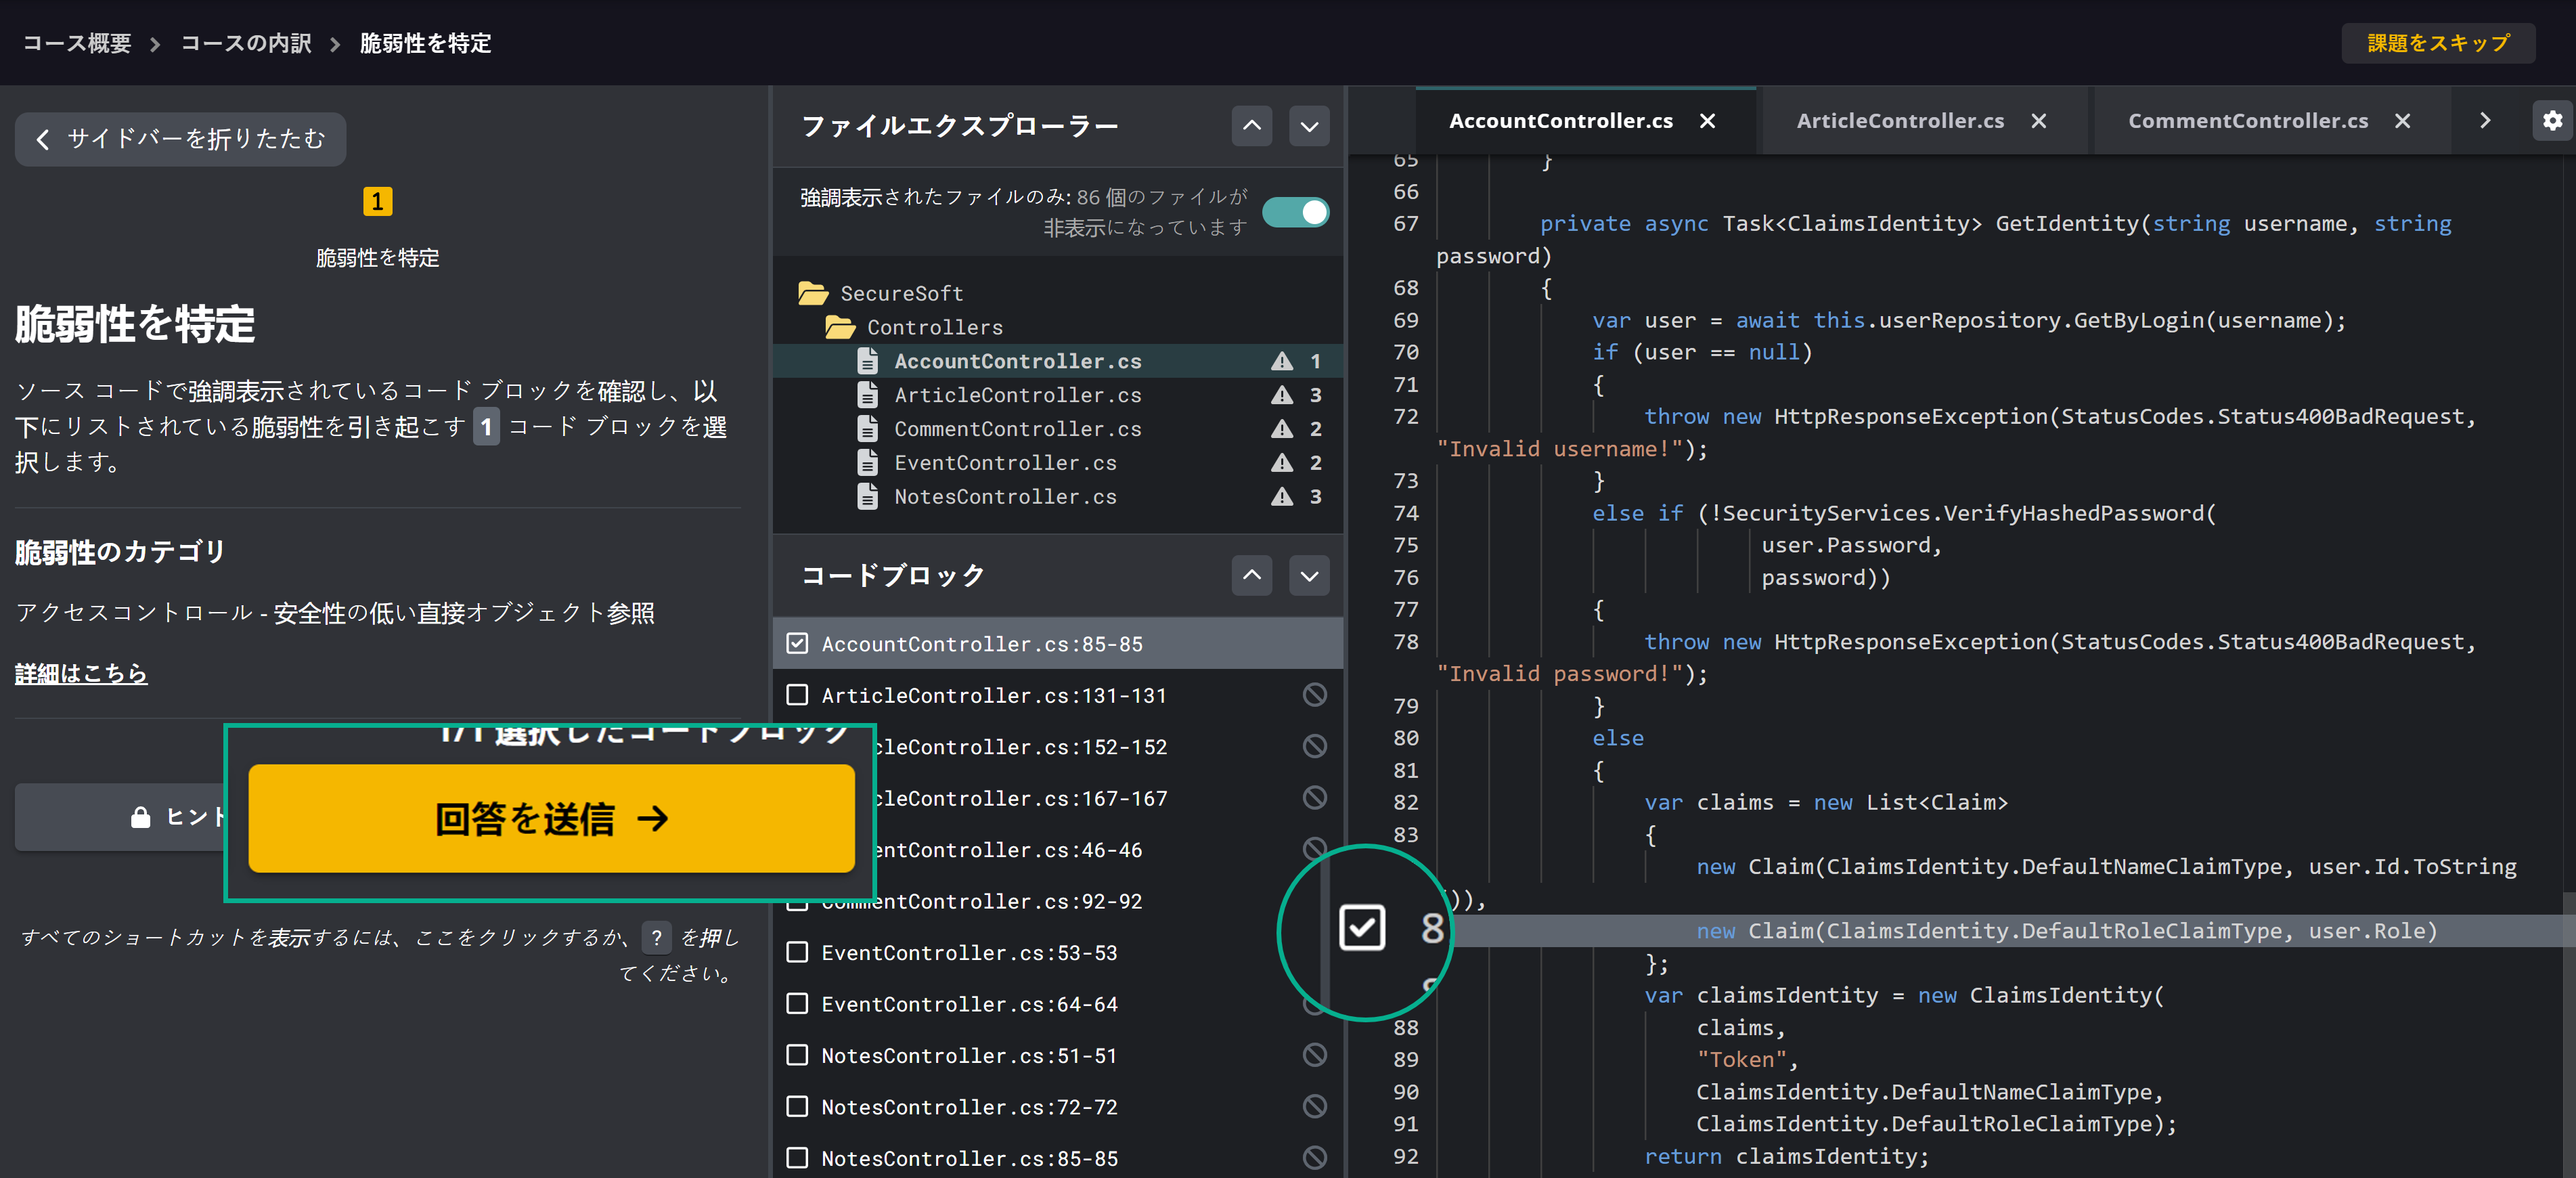
Task: Collapse the Controllers folder
Action: click(x=934, y=327)
